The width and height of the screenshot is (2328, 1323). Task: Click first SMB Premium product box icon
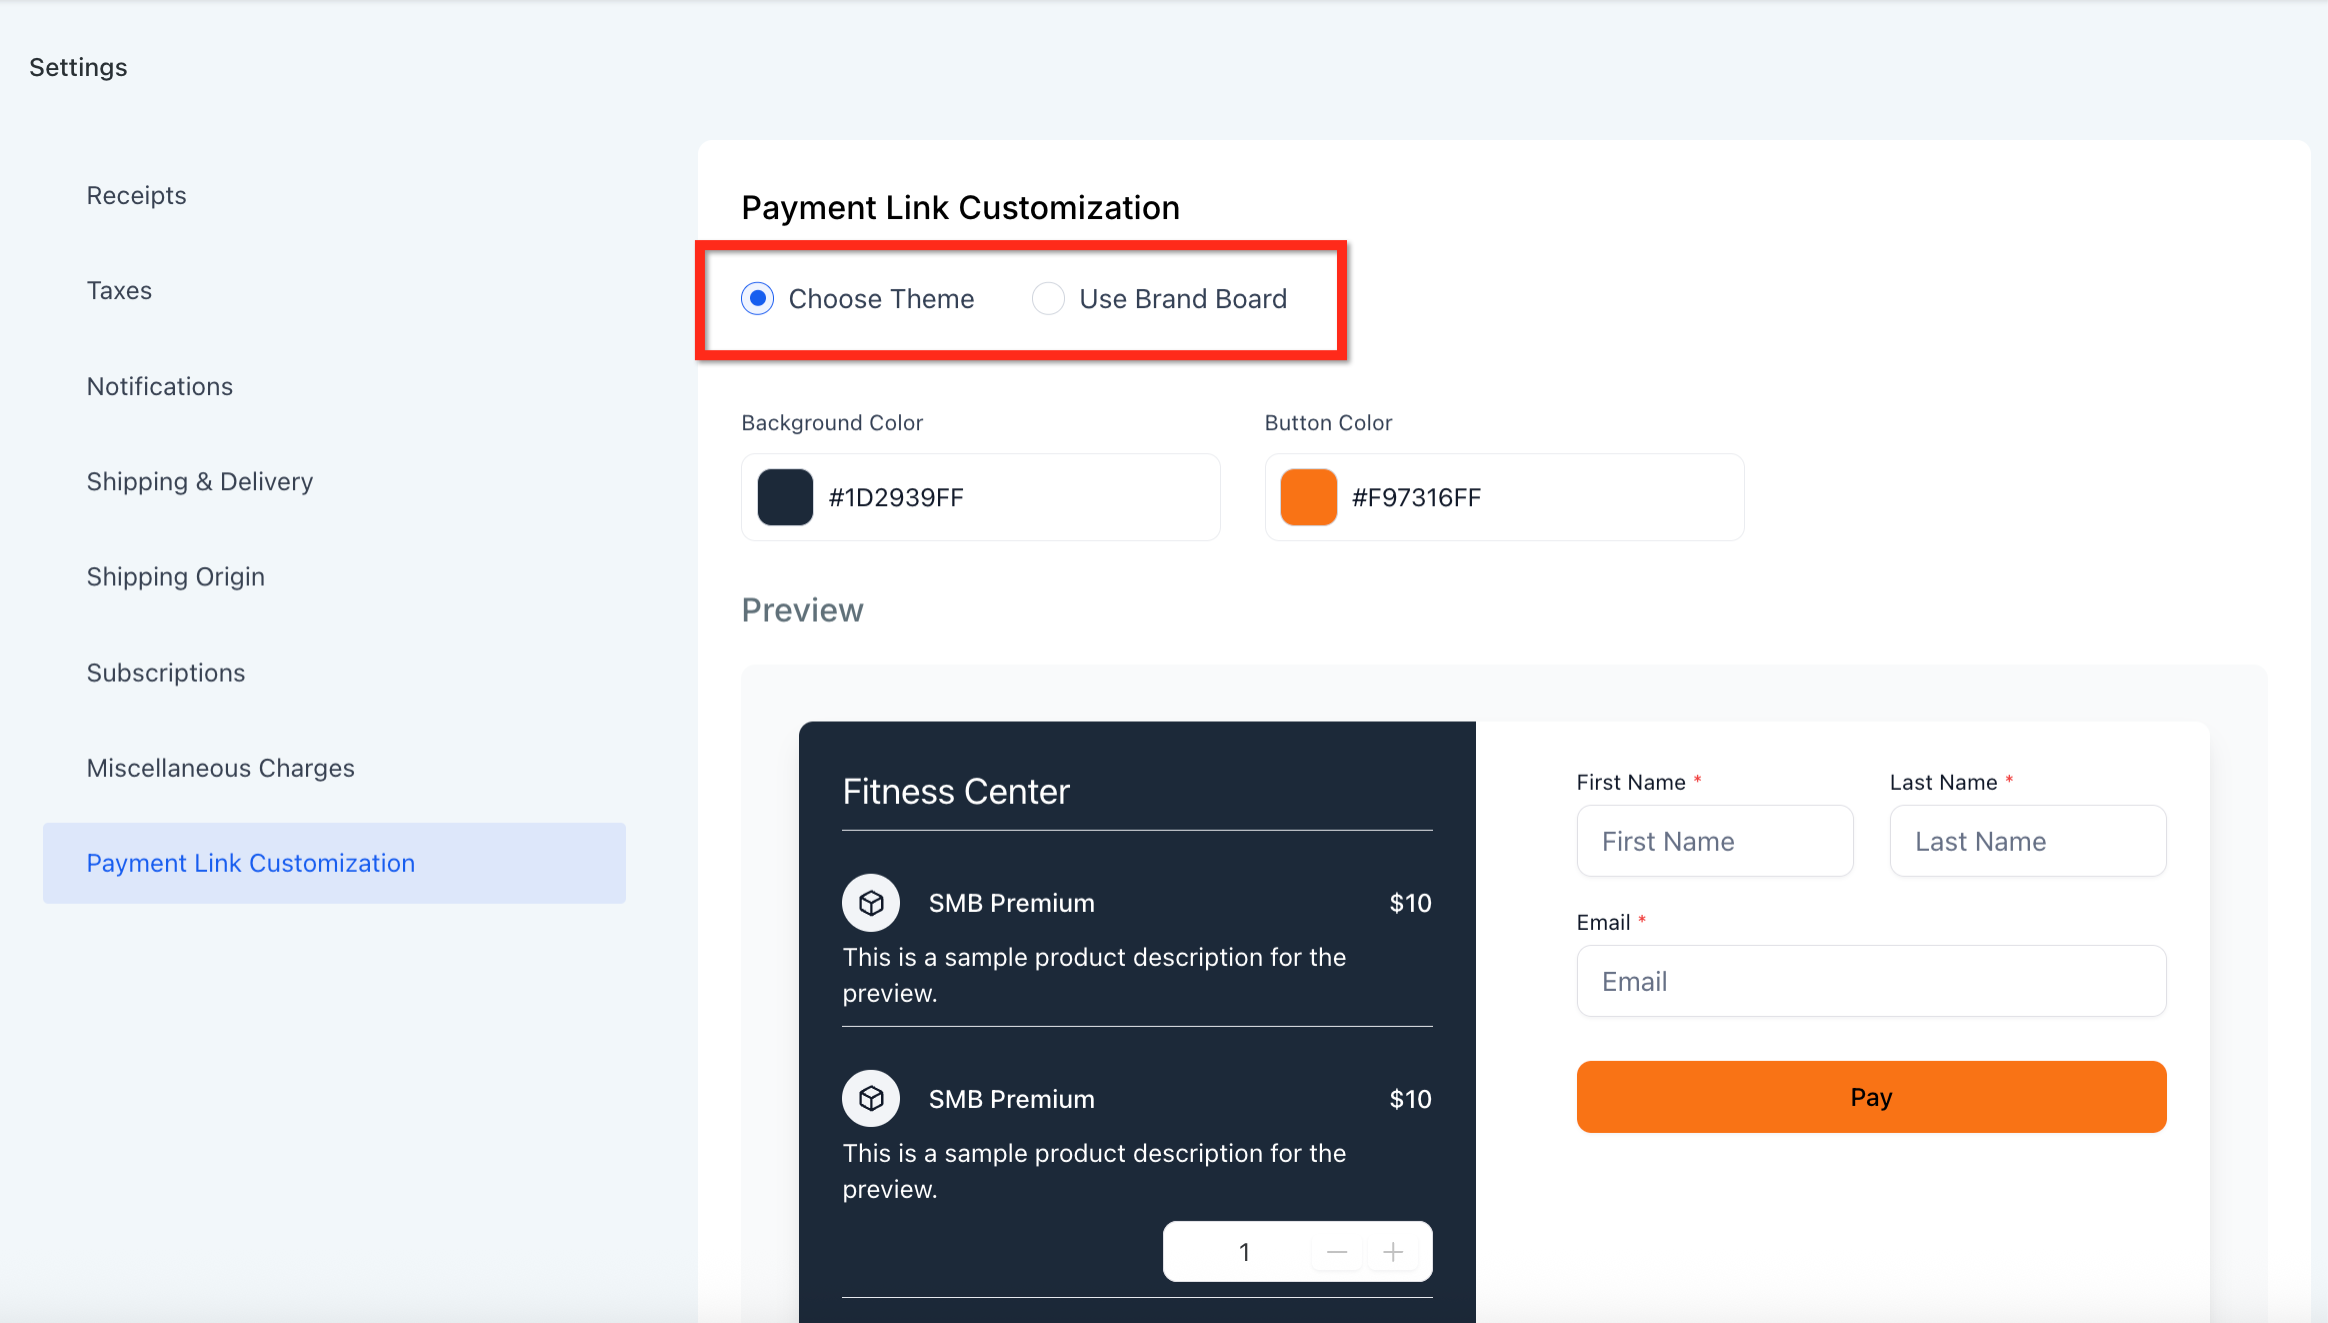click(x=870, y=903)
